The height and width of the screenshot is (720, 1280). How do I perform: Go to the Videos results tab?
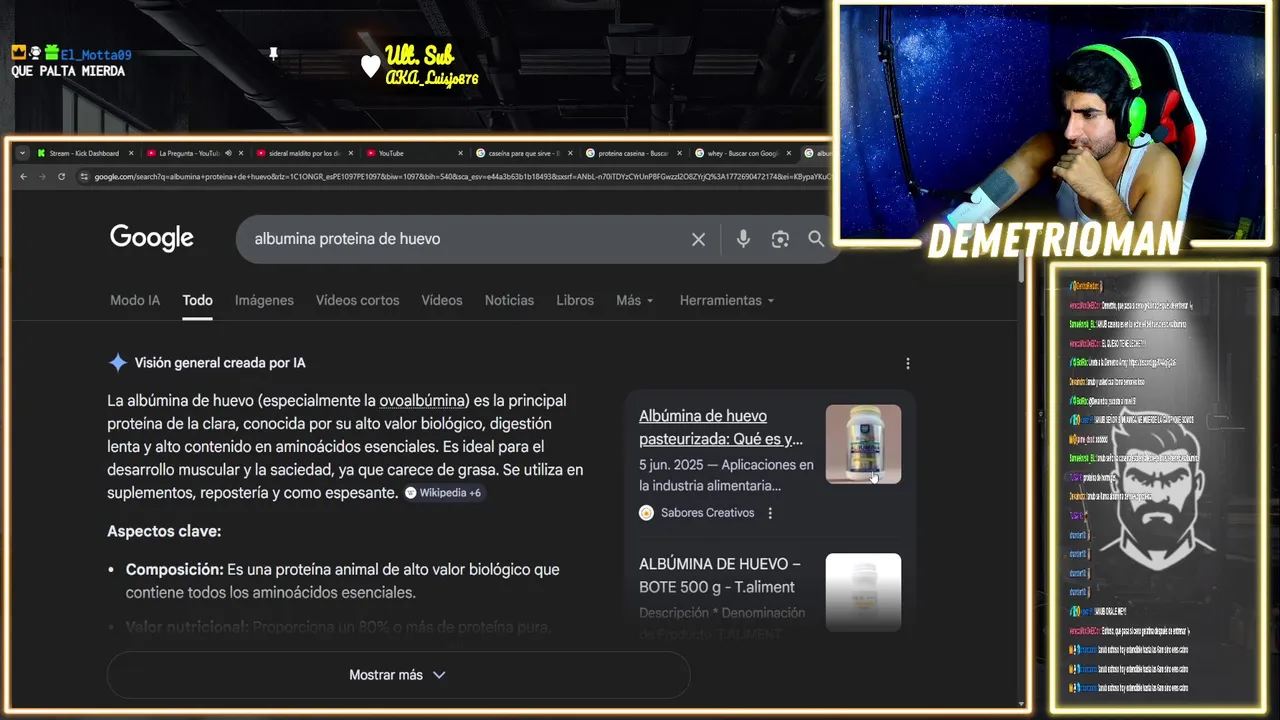[442, 300]
